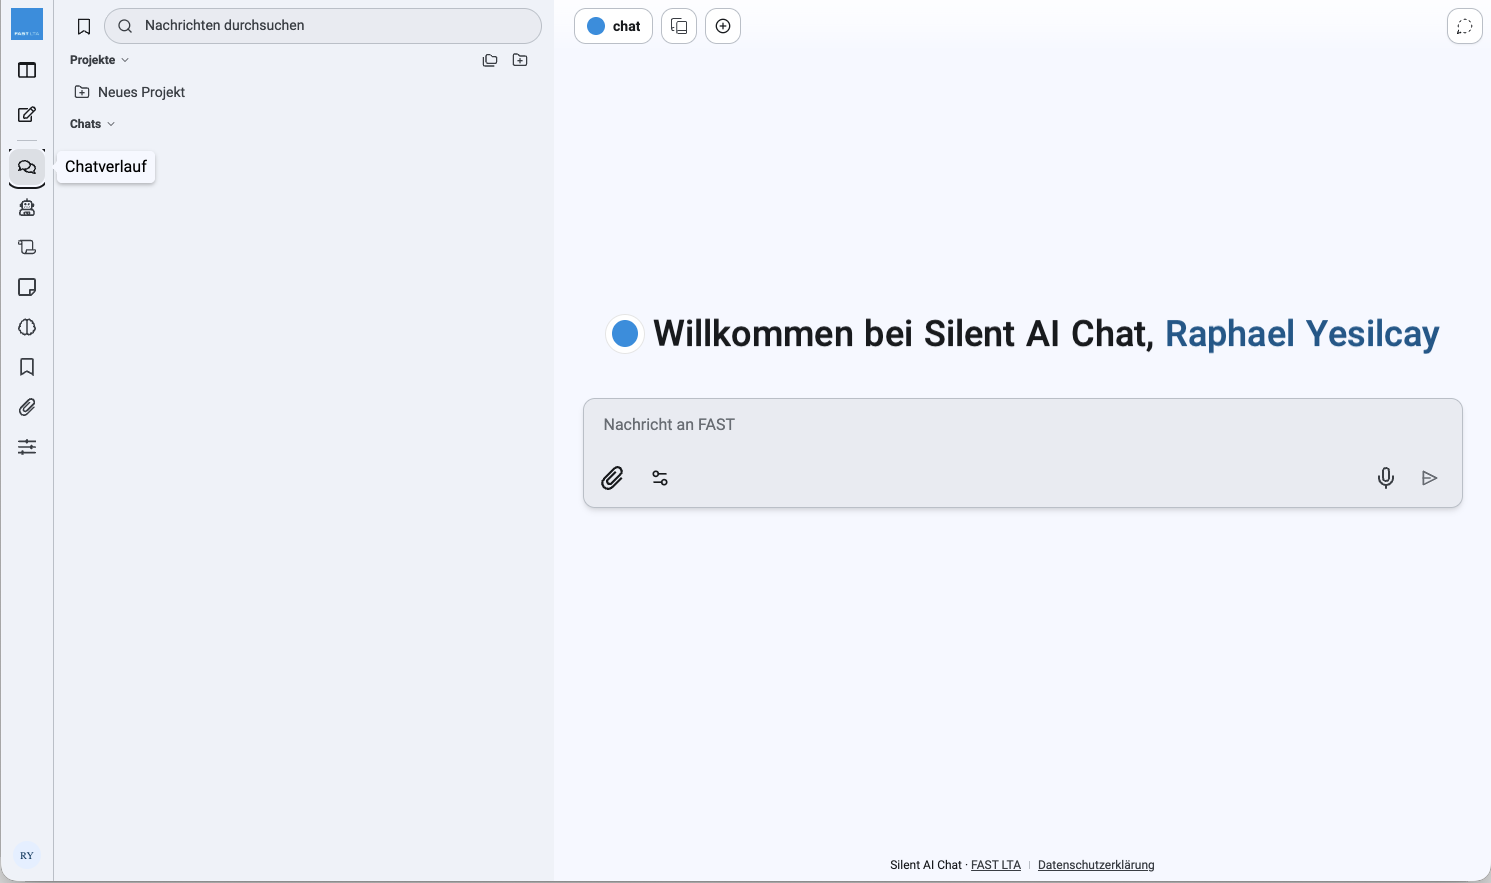
Task: Collapse the Projekte section
Action: click(99, 60)
